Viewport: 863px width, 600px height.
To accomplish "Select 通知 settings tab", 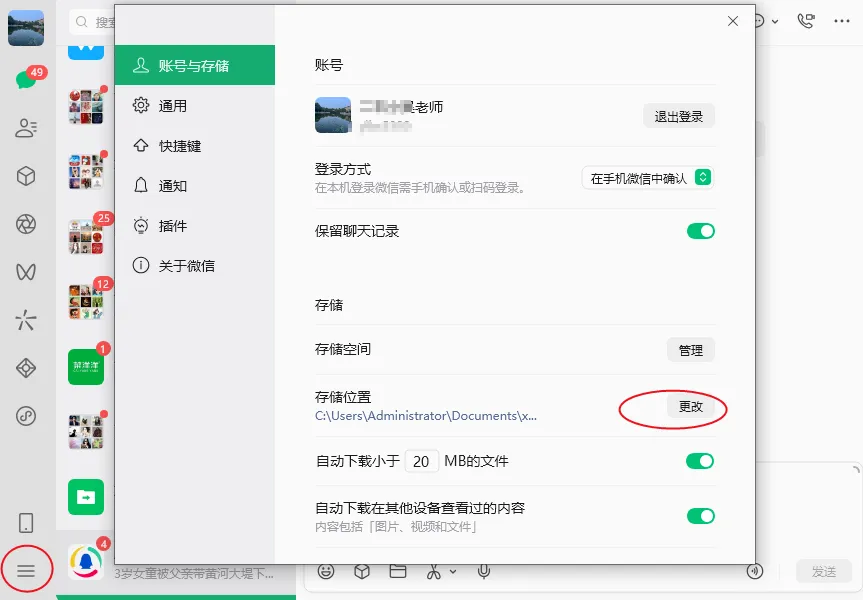I will 195,186.
